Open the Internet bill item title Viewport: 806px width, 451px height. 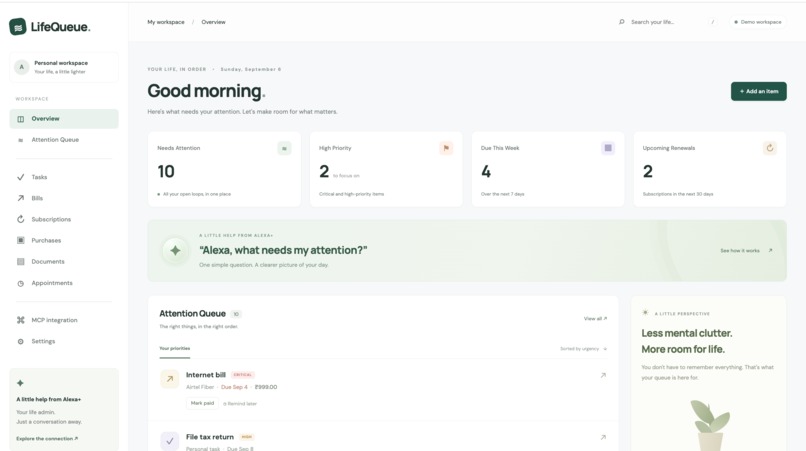click(x=206, y=375)
